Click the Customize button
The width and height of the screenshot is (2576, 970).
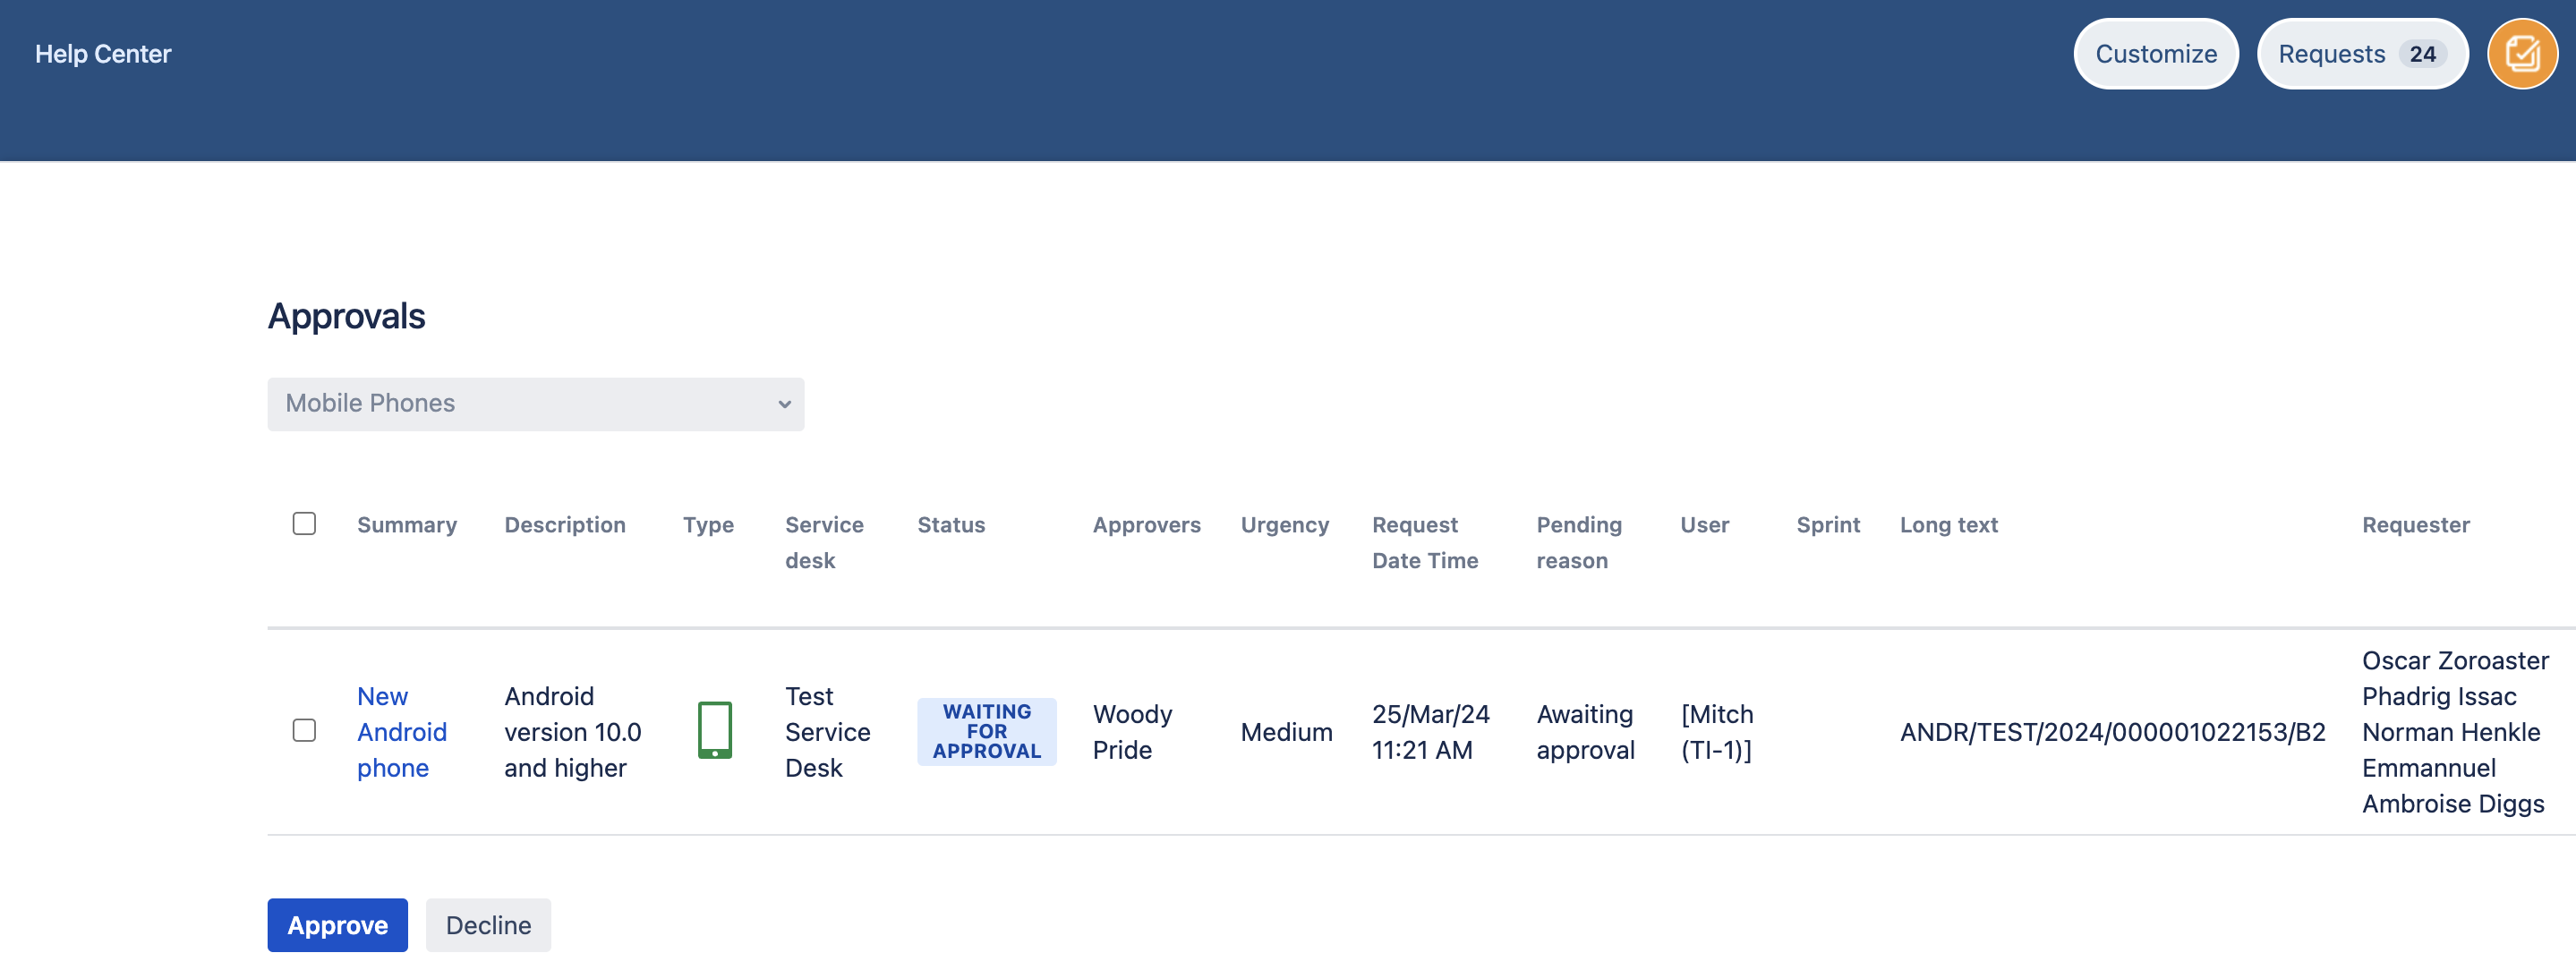pos(2155,54)
